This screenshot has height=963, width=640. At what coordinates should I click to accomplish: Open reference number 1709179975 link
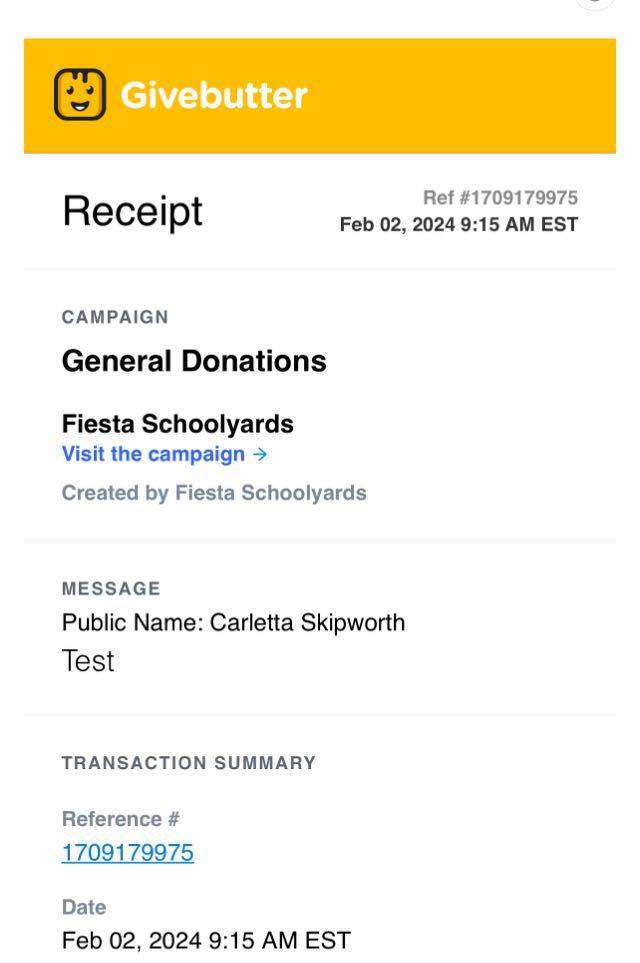(127, 853)
